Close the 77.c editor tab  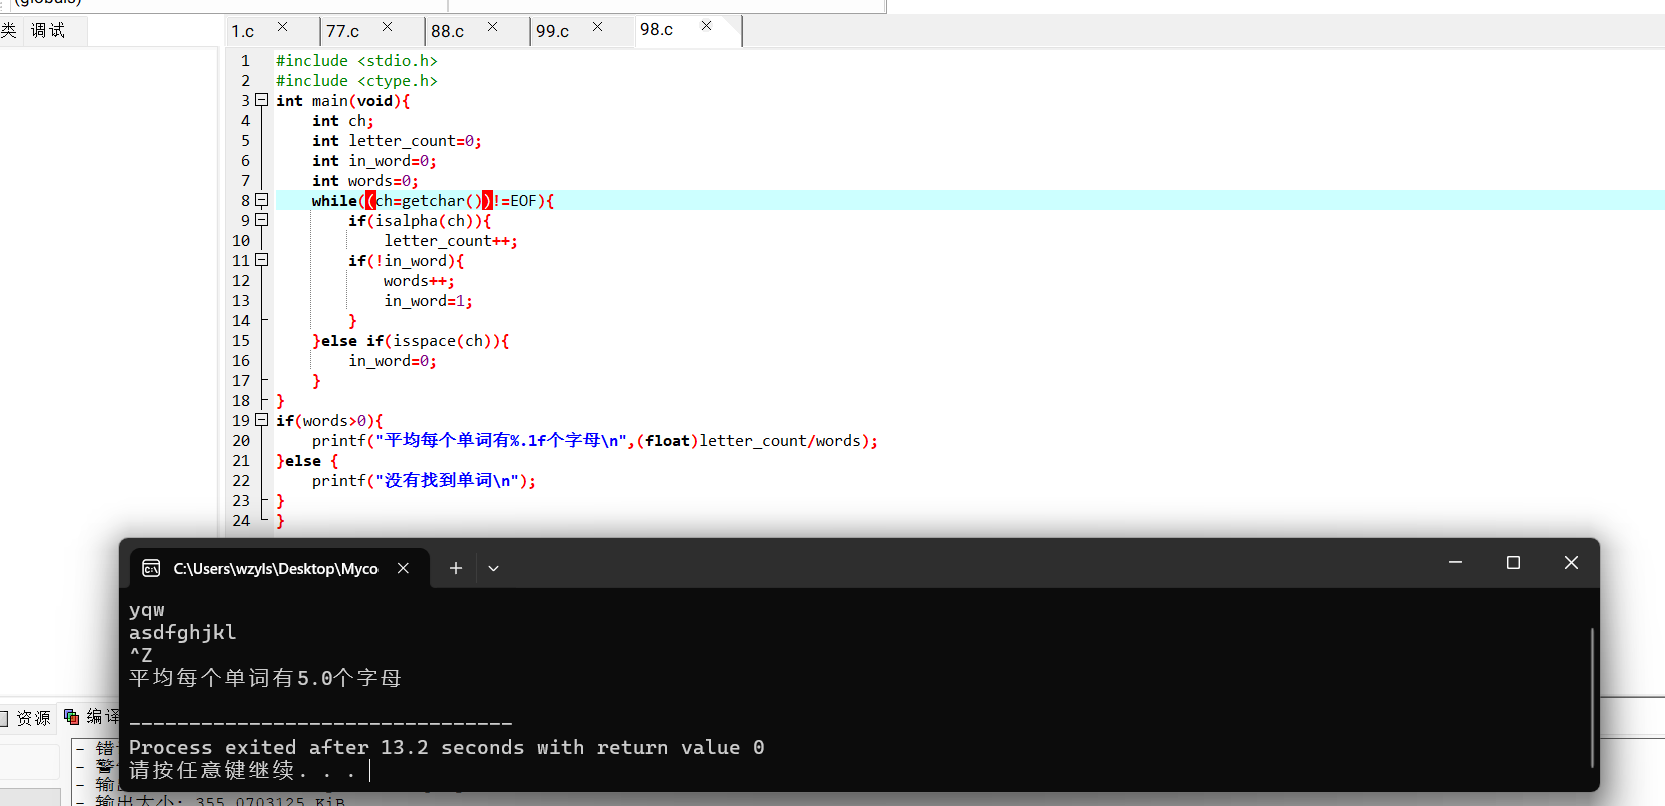(387, 27)
